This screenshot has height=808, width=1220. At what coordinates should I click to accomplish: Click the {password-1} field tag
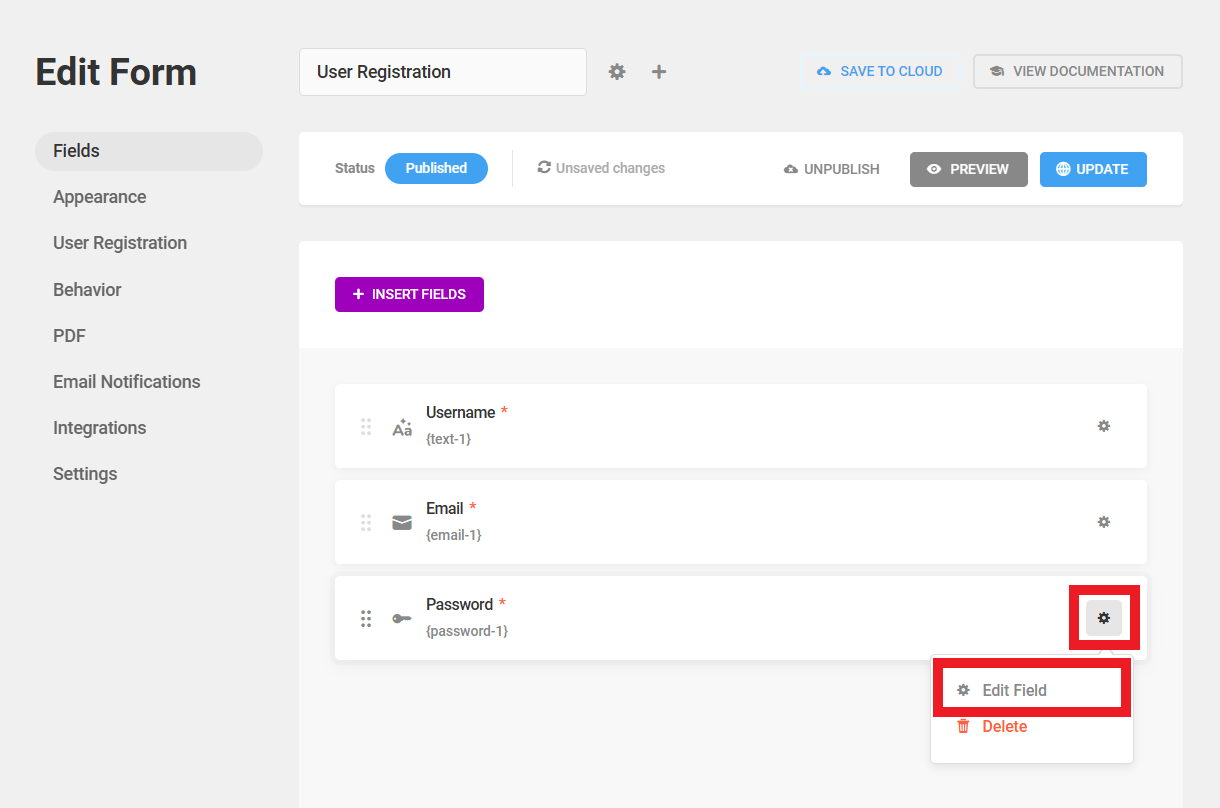tap(467, 631)
